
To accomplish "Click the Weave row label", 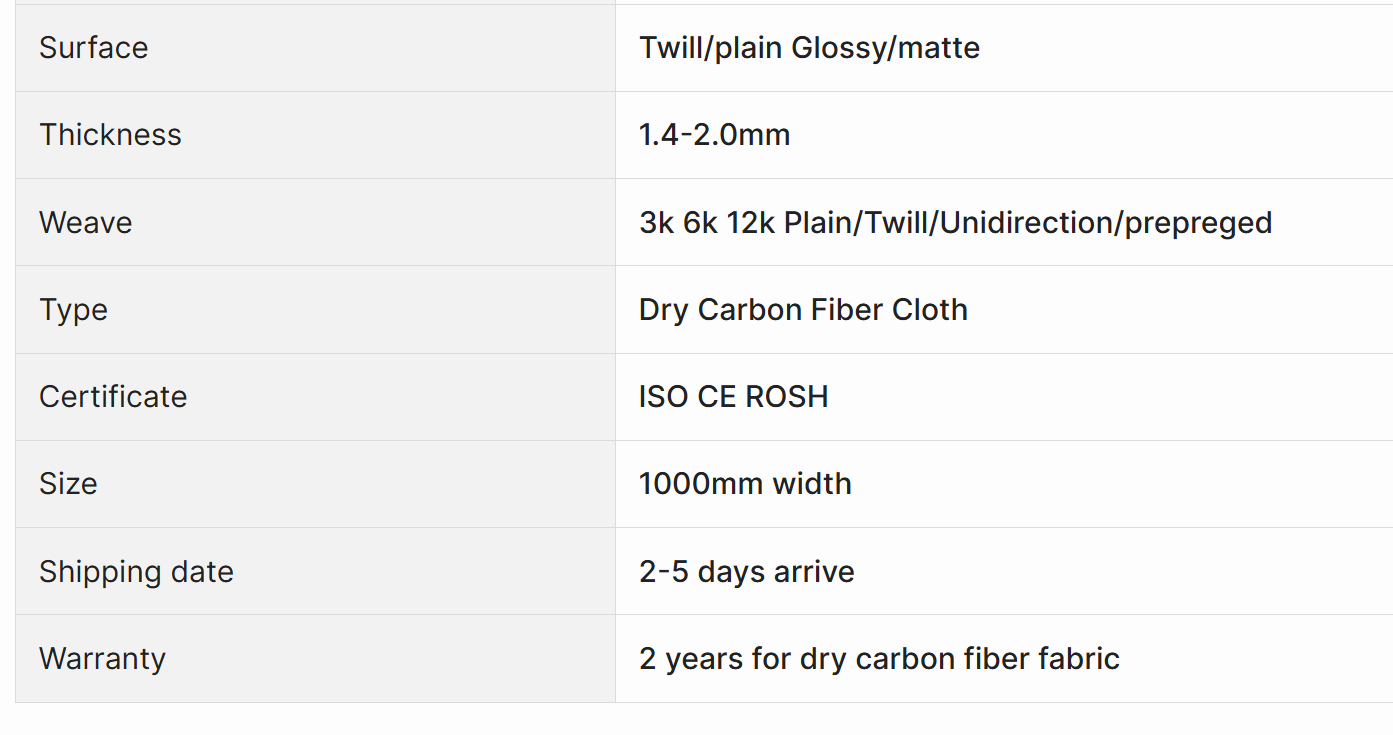I will pos(85,222).
